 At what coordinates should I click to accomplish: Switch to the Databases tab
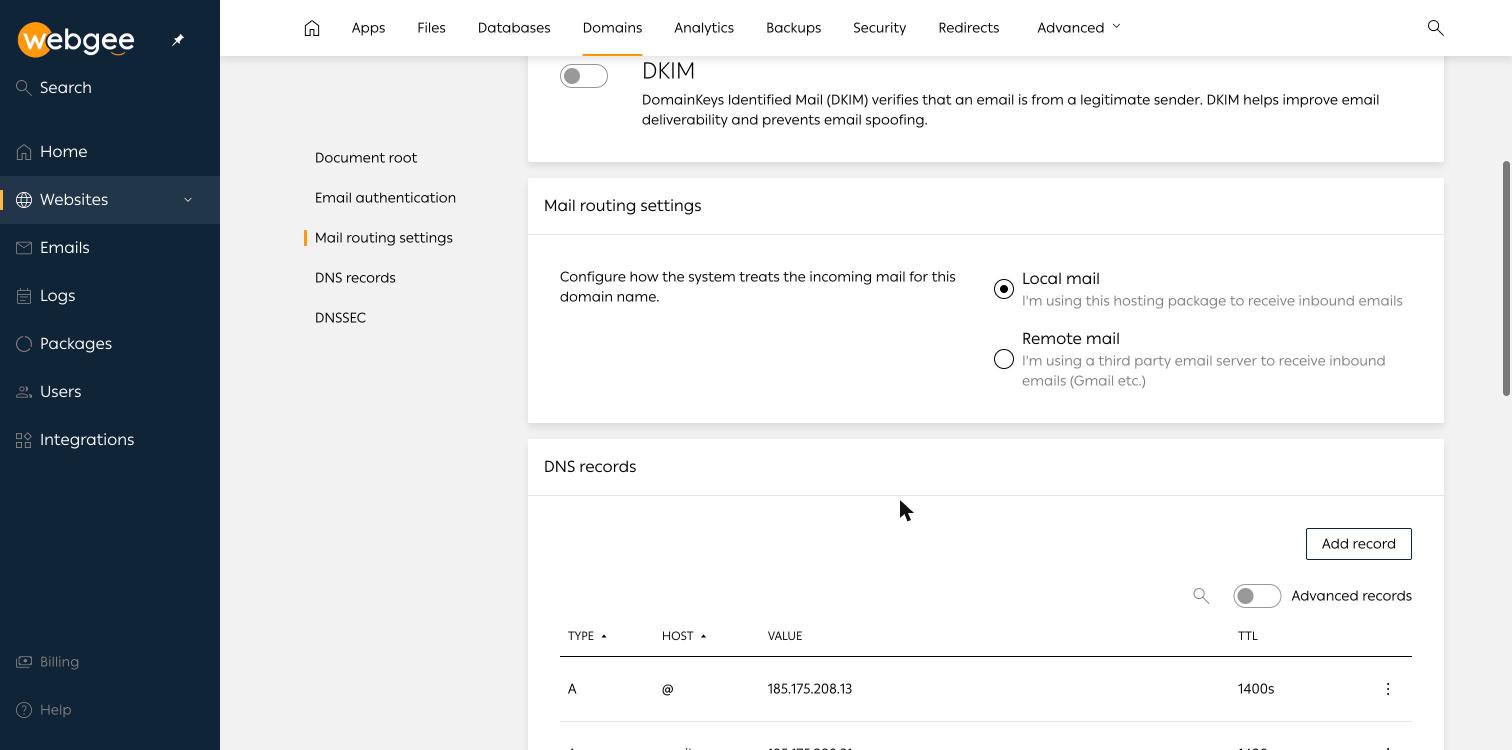click(514, 28)
